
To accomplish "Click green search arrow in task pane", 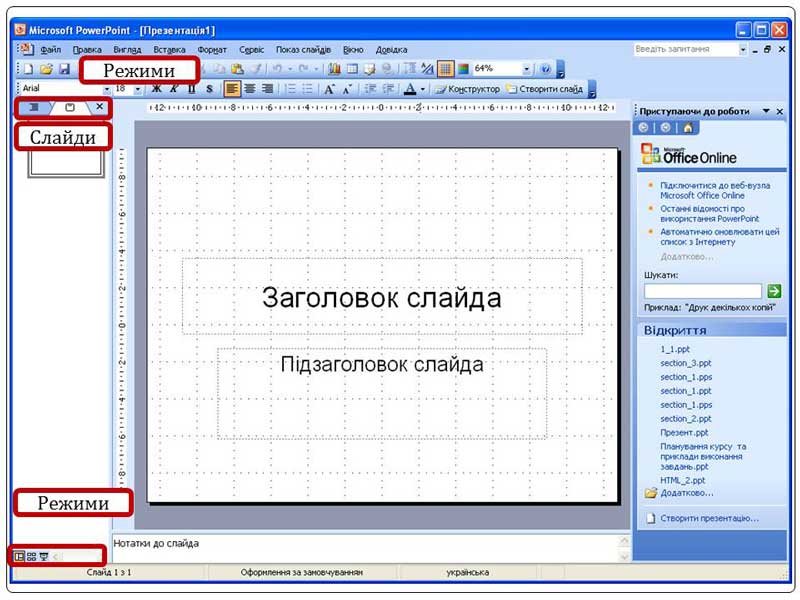I will pos(775,291).
